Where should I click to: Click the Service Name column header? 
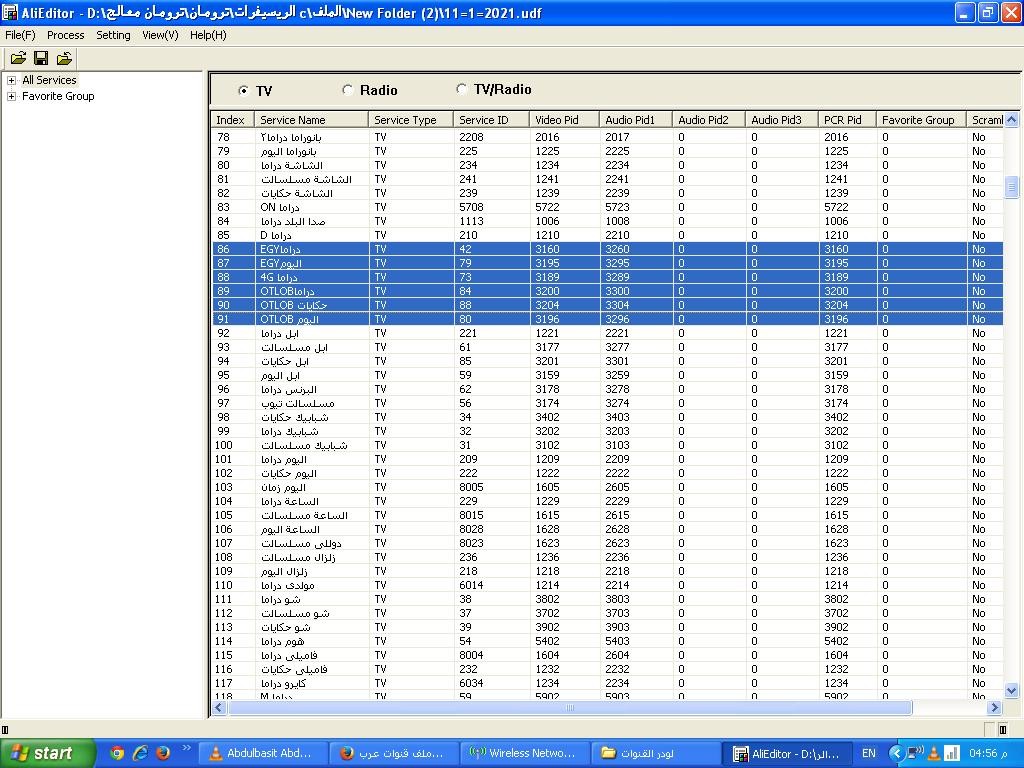310,120
